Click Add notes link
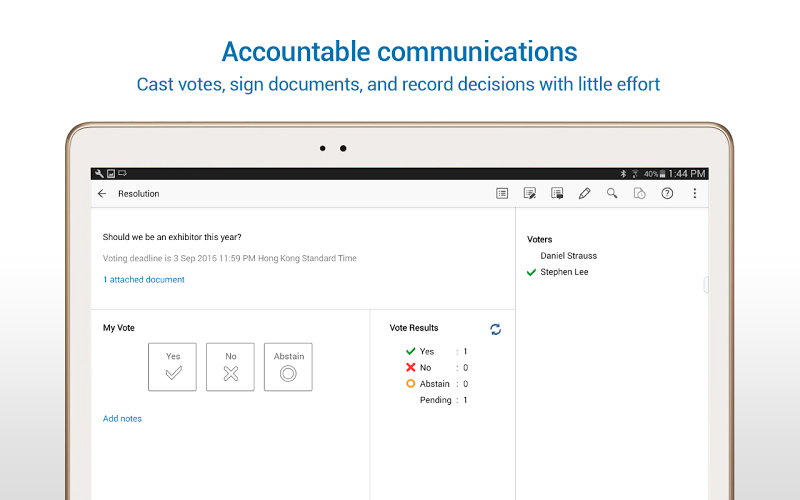The width and height of the screenshot is (800, 500). [122, 419]
